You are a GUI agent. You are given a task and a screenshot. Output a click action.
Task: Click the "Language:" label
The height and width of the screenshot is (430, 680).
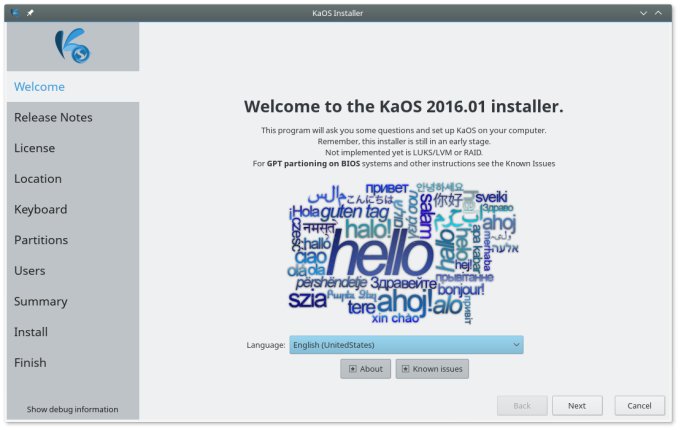pyautogui.click(x=265, y=345)
